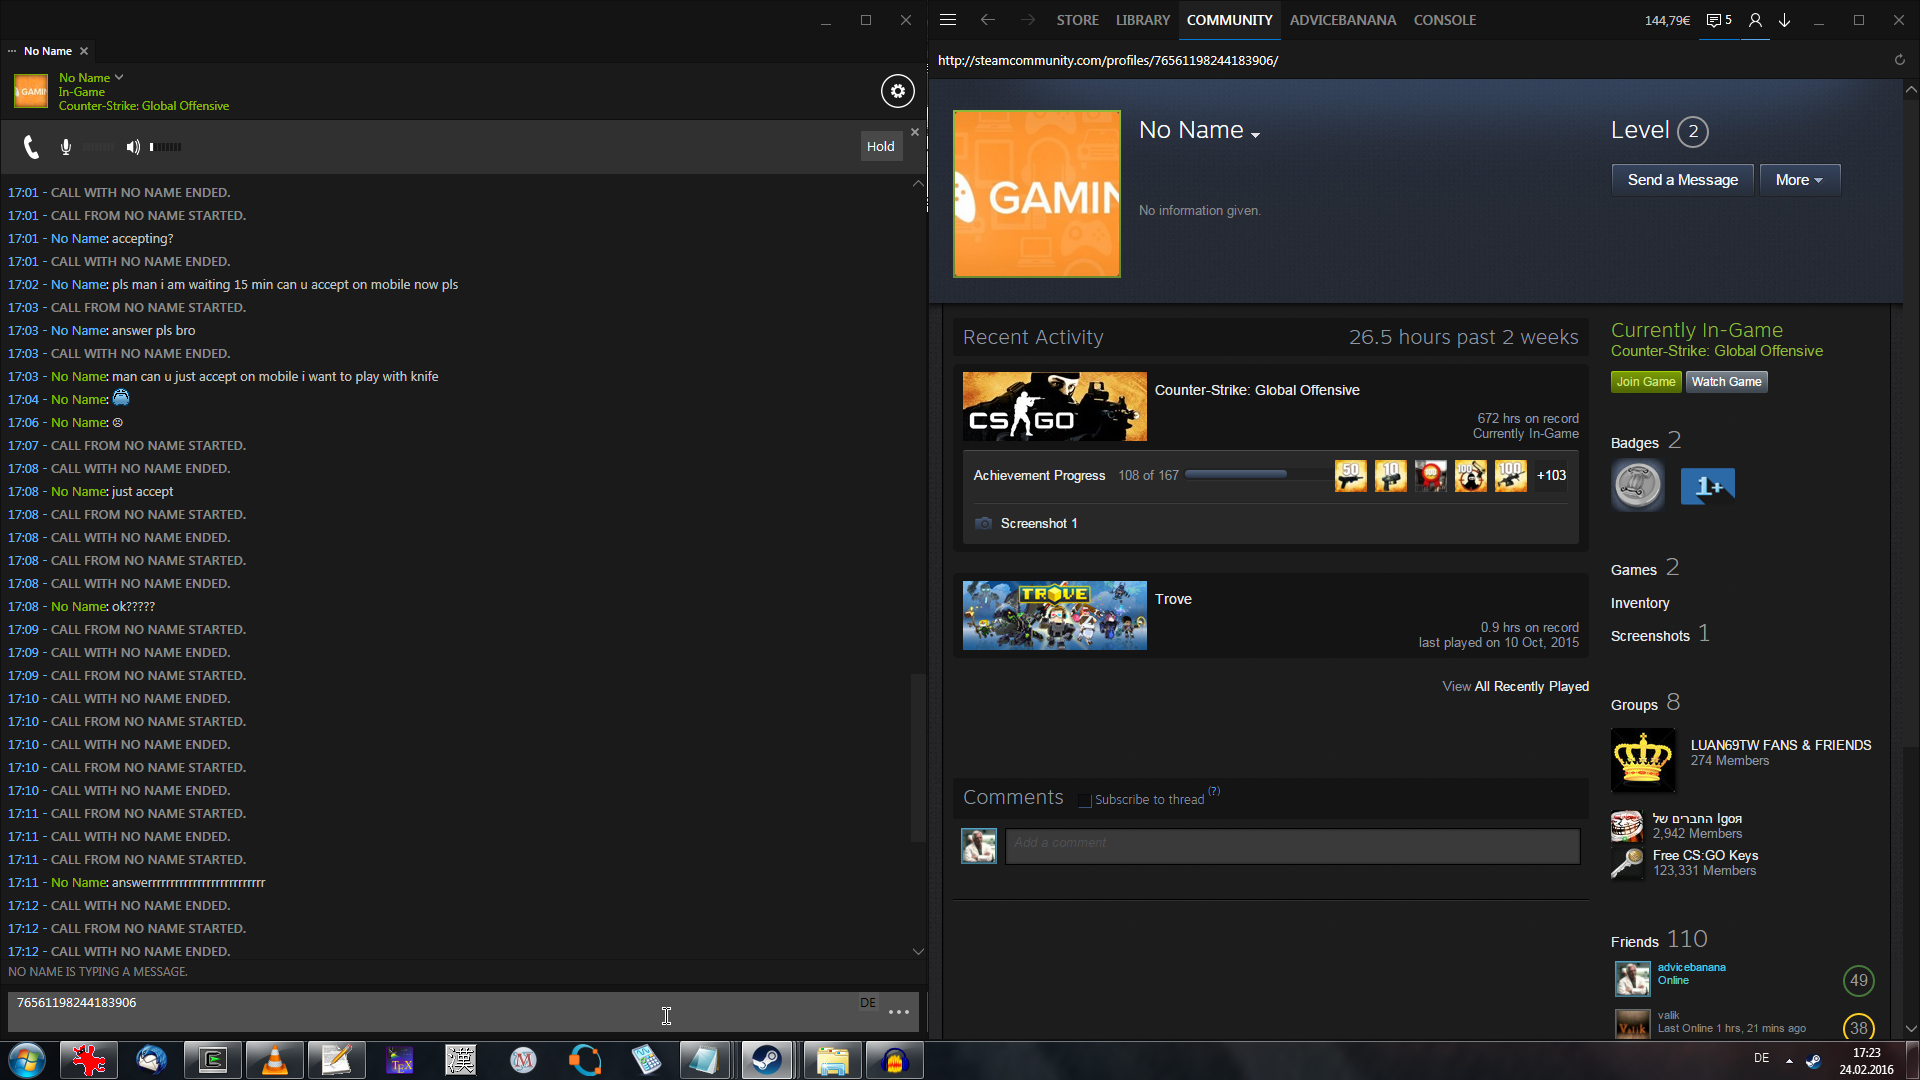This screenshot has width=1920, height=1080.
Task: Open the downloads arrow icon
Action: pos(1784,20)
